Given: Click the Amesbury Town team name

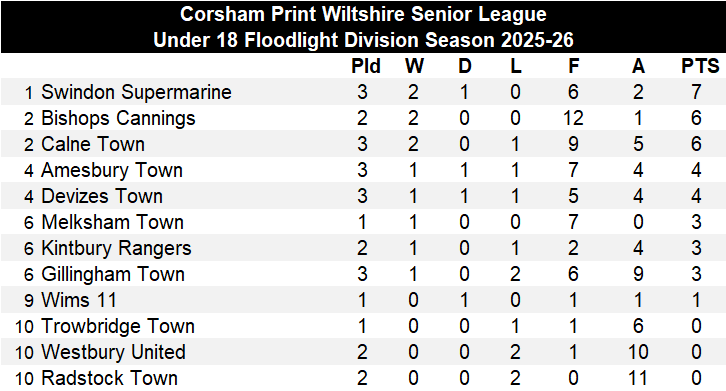Looking at the screenshot, I should point(112,170).
